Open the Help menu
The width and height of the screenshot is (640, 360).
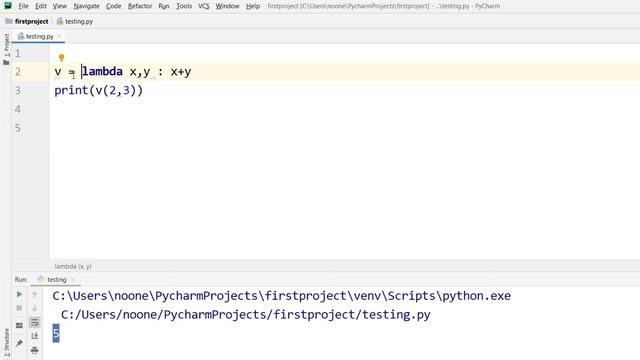pos(253,6)
